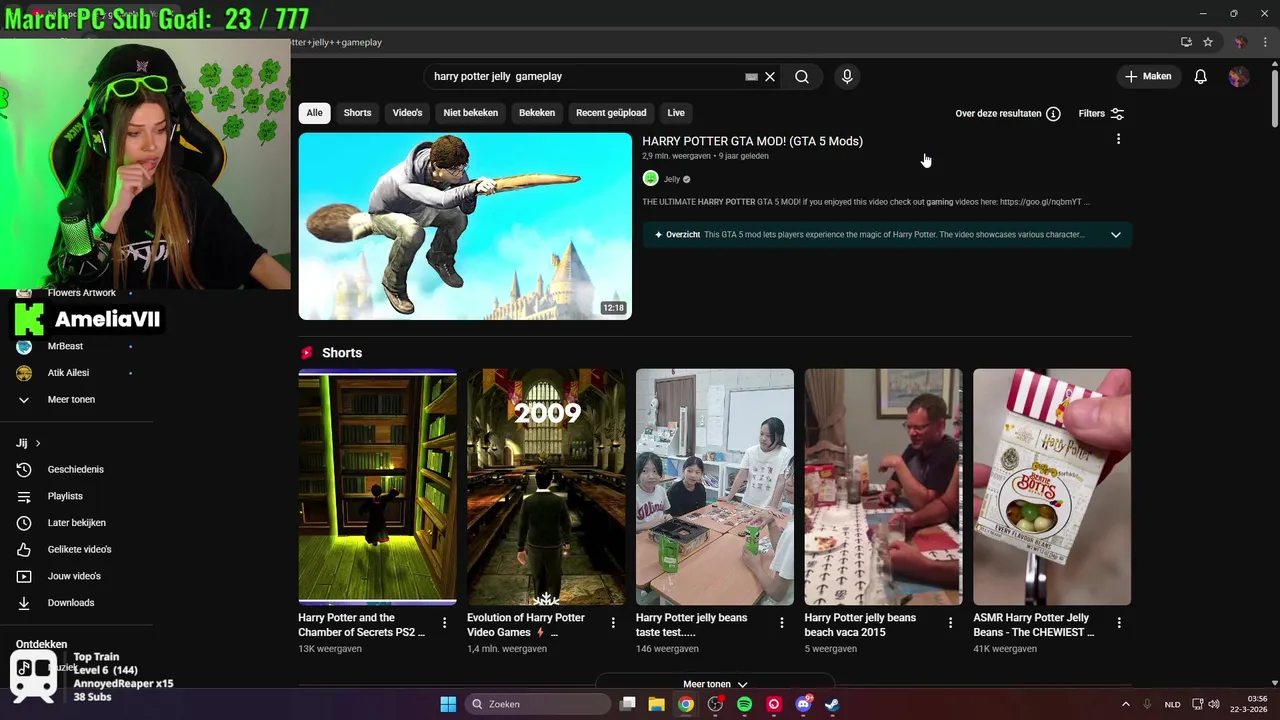Image resolution: width=1280 pixels, height=720 pixels.
Task: Open volume control in system tray
Action: point(1214,704)
